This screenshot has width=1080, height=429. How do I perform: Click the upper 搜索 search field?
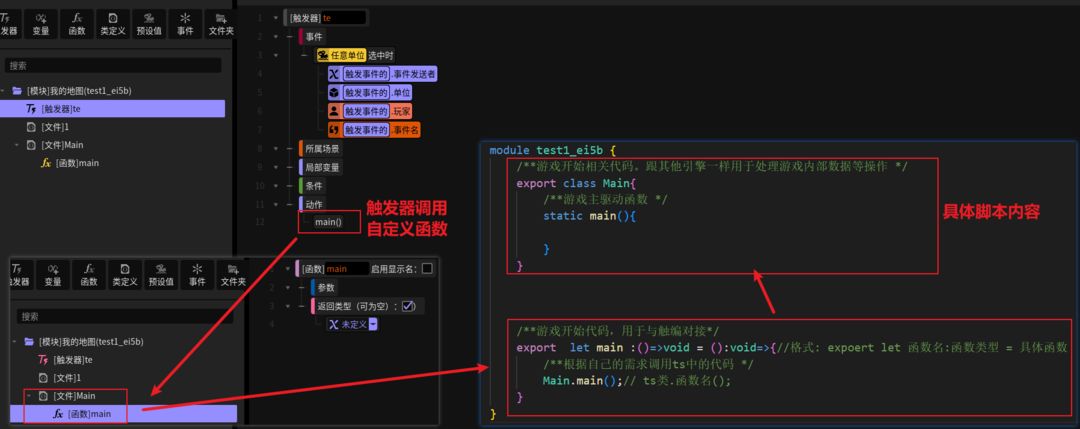tap(113, 65)
